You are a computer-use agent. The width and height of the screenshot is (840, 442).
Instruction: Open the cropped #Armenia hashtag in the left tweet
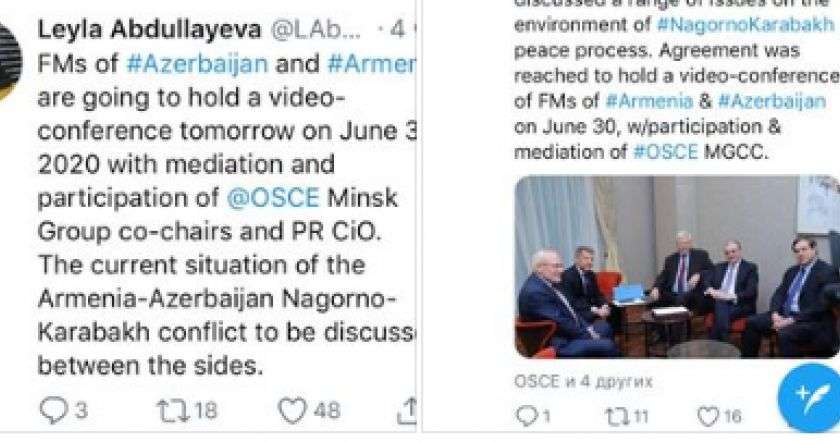[371, 64]
